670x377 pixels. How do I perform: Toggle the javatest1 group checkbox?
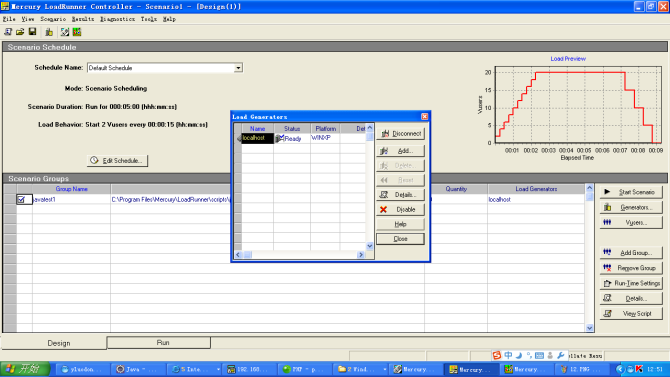(x=21, y=200)
